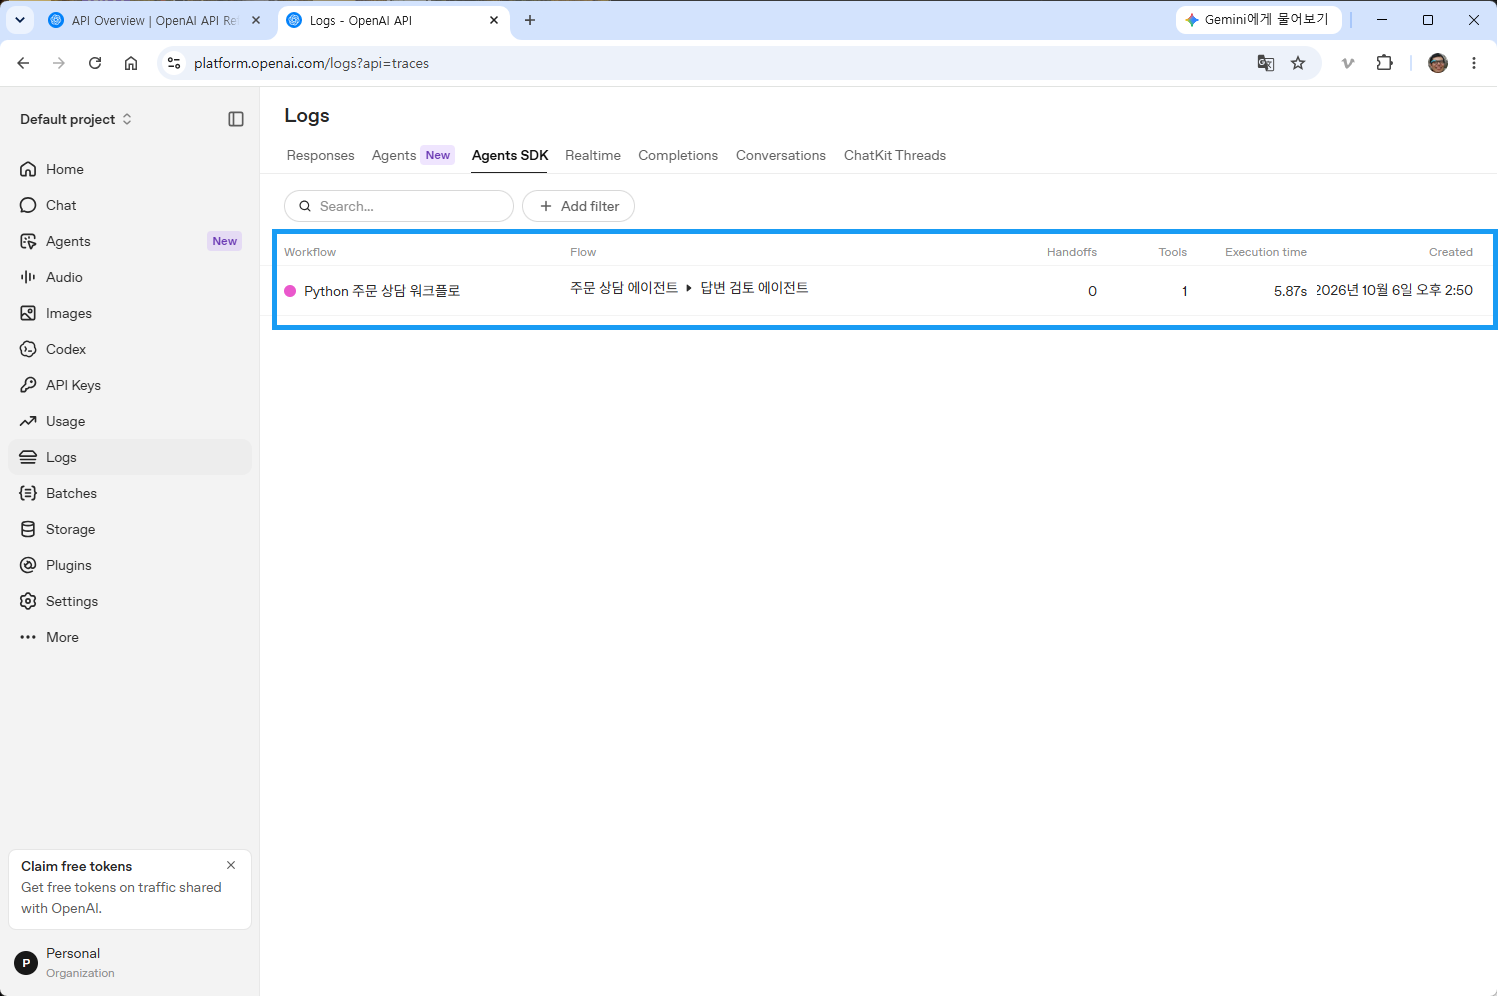Expand the Default project switcher

click(x=76, y=119)
